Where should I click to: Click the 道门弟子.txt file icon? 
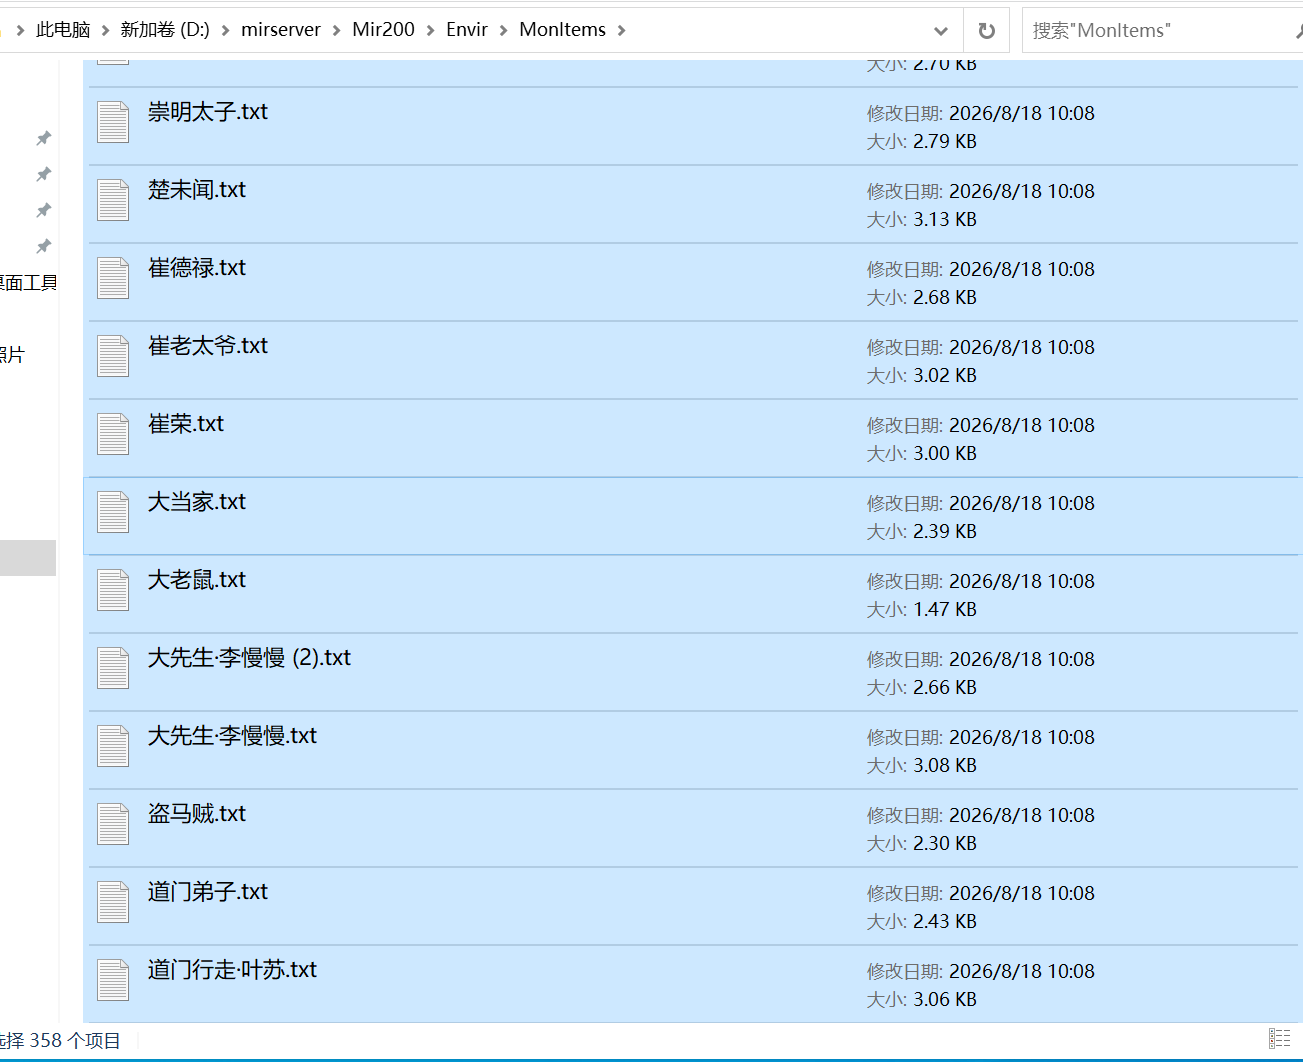[113, 902]
